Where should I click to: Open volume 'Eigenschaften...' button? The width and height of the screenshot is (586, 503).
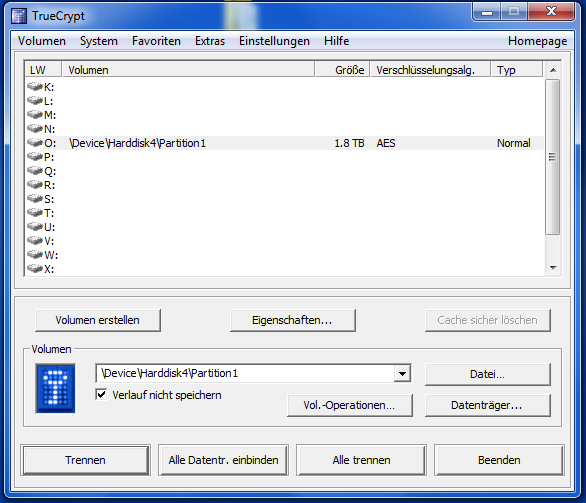[x=292, y=320]
